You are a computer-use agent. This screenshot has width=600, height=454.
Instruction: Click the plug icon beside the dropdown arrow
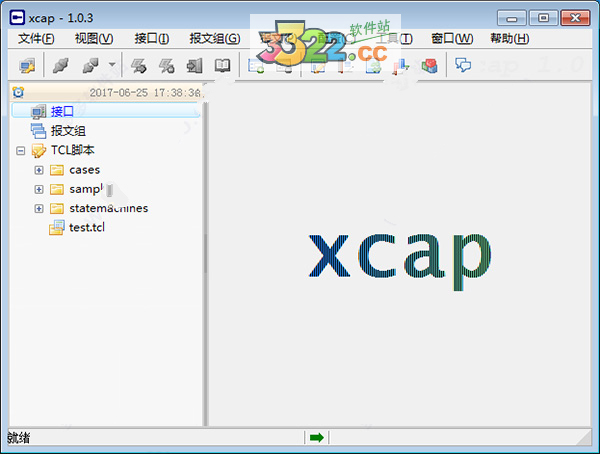click(90, 65)
